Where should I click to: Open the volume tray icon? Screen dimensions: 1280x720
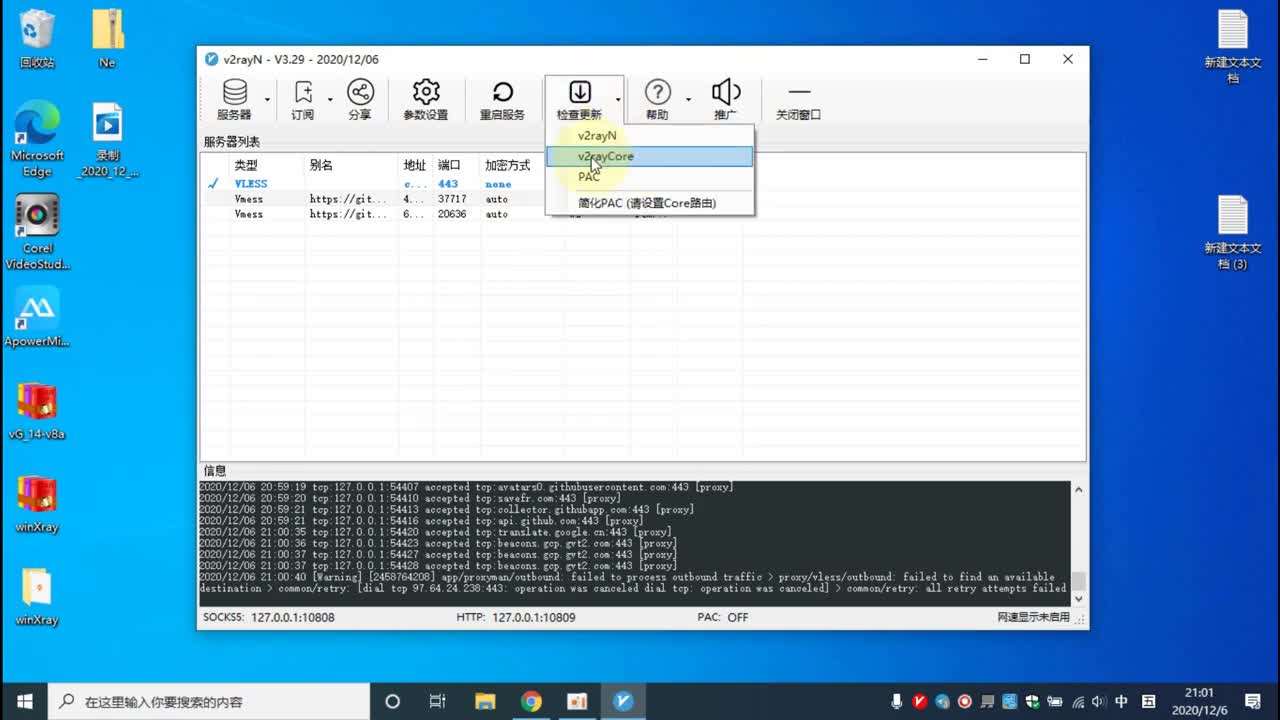click(x=1099, y=701)
